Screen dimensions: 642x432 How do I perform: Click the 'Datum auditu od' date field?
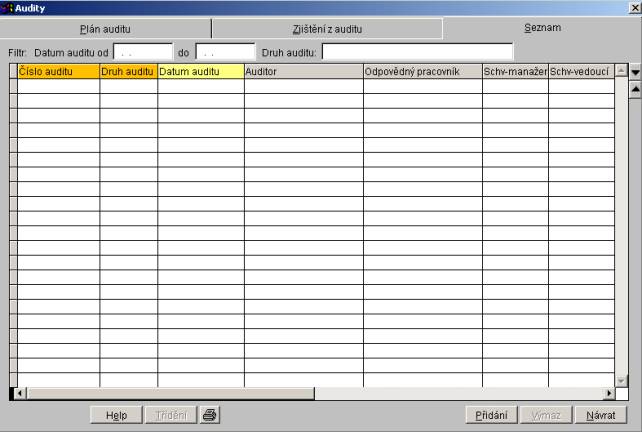tap(142, 51)
